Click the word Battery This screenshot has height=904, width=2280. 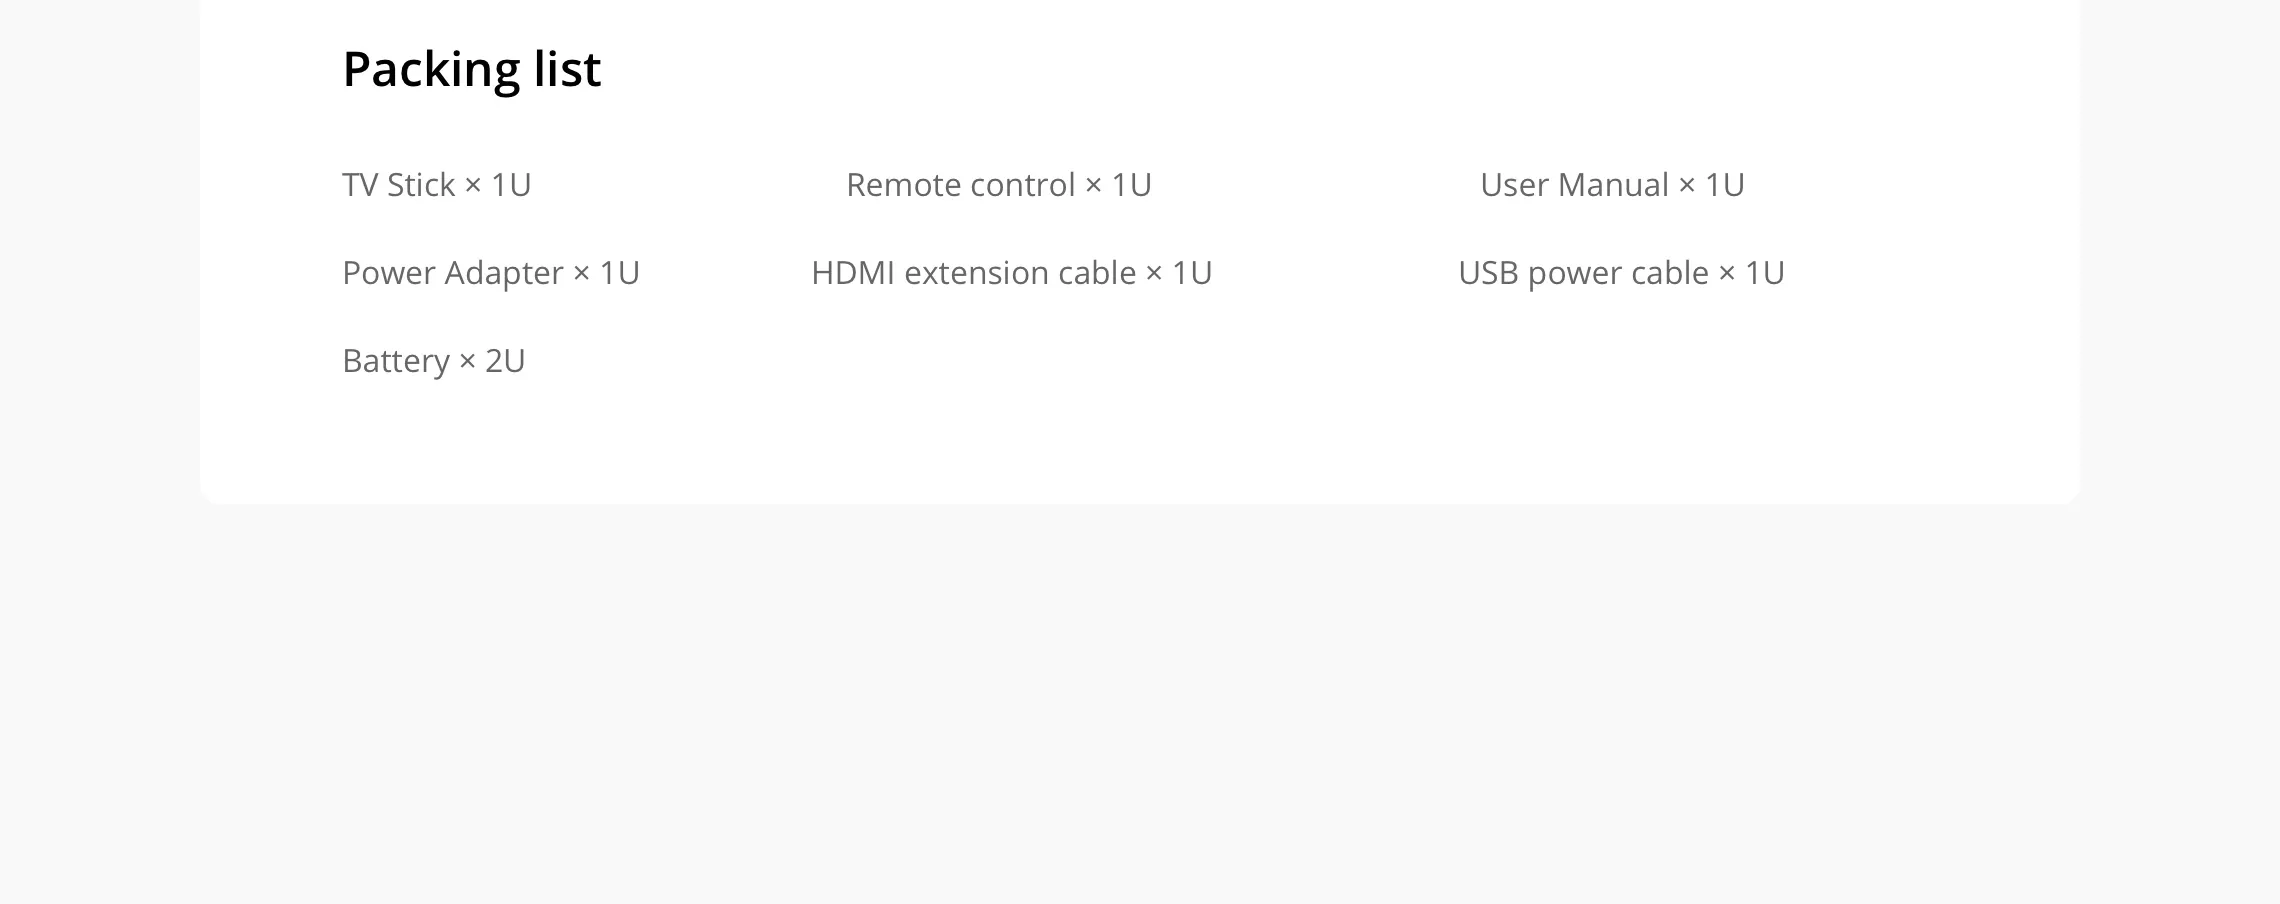coord(396,361)
